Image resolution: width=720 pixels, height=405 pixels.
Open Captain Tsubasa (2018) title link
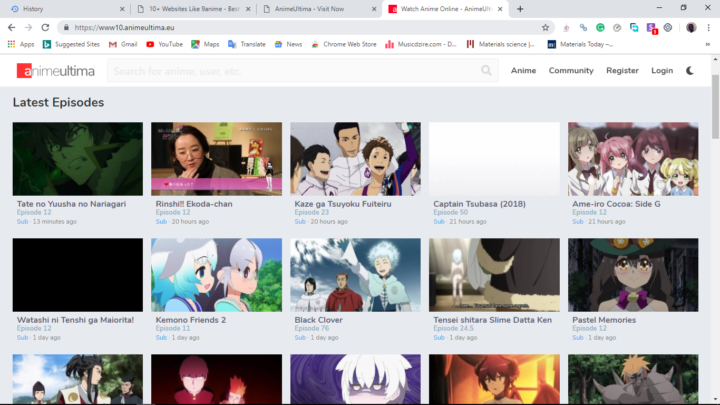pos(479,204)
